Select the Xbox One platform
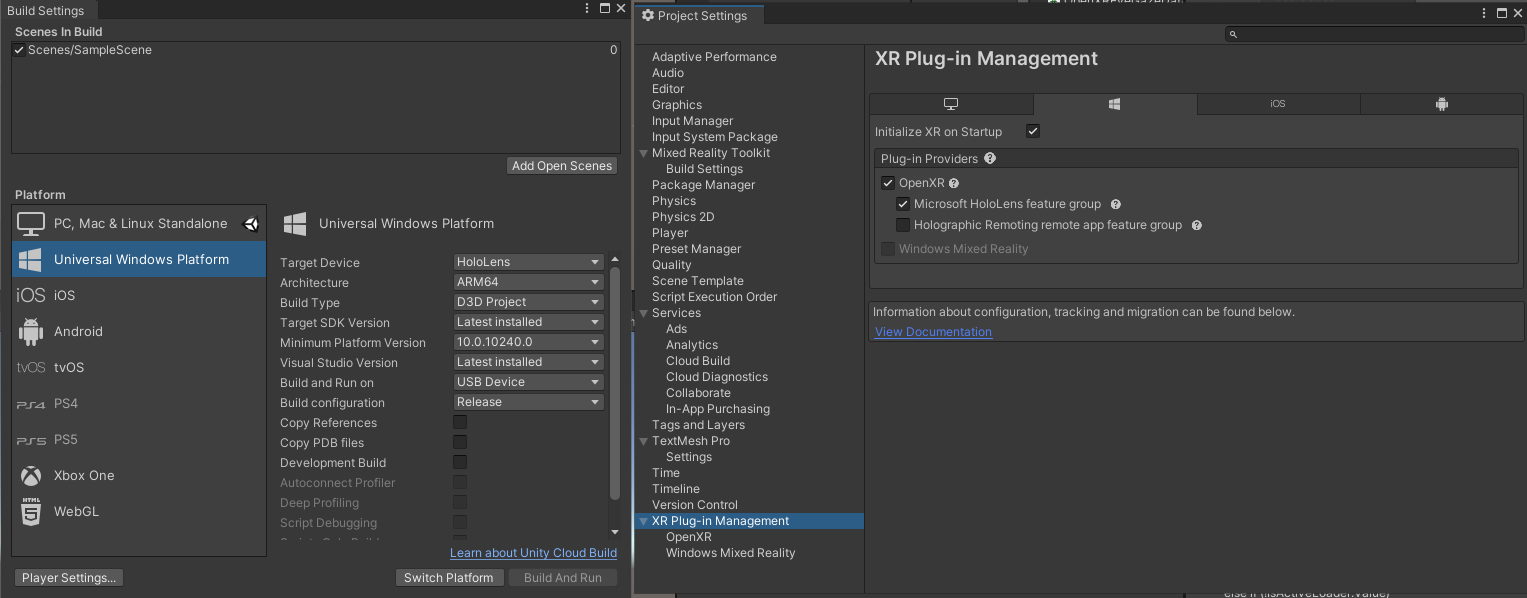 pos(85,475)
